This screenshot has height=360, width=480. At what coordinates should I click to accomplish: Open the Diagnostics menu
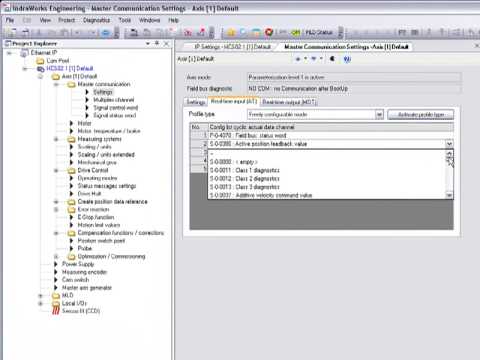[x=96, y=20]
